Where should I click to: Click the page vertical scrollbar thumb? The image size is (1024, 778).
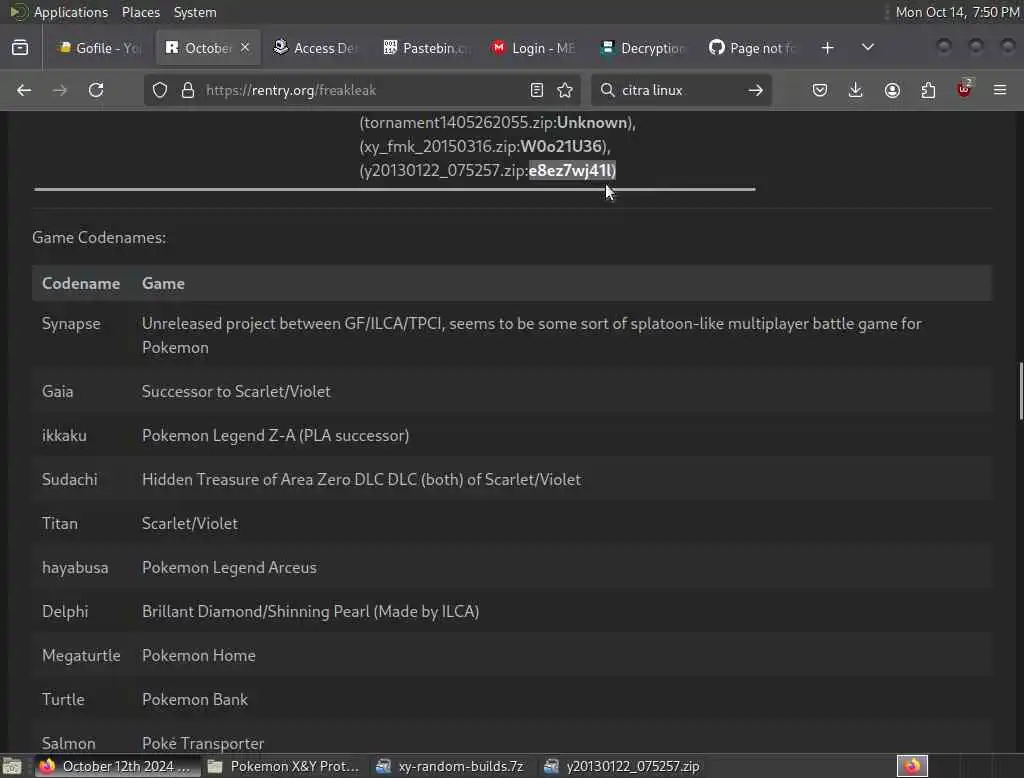click(x=1020, y=391)
